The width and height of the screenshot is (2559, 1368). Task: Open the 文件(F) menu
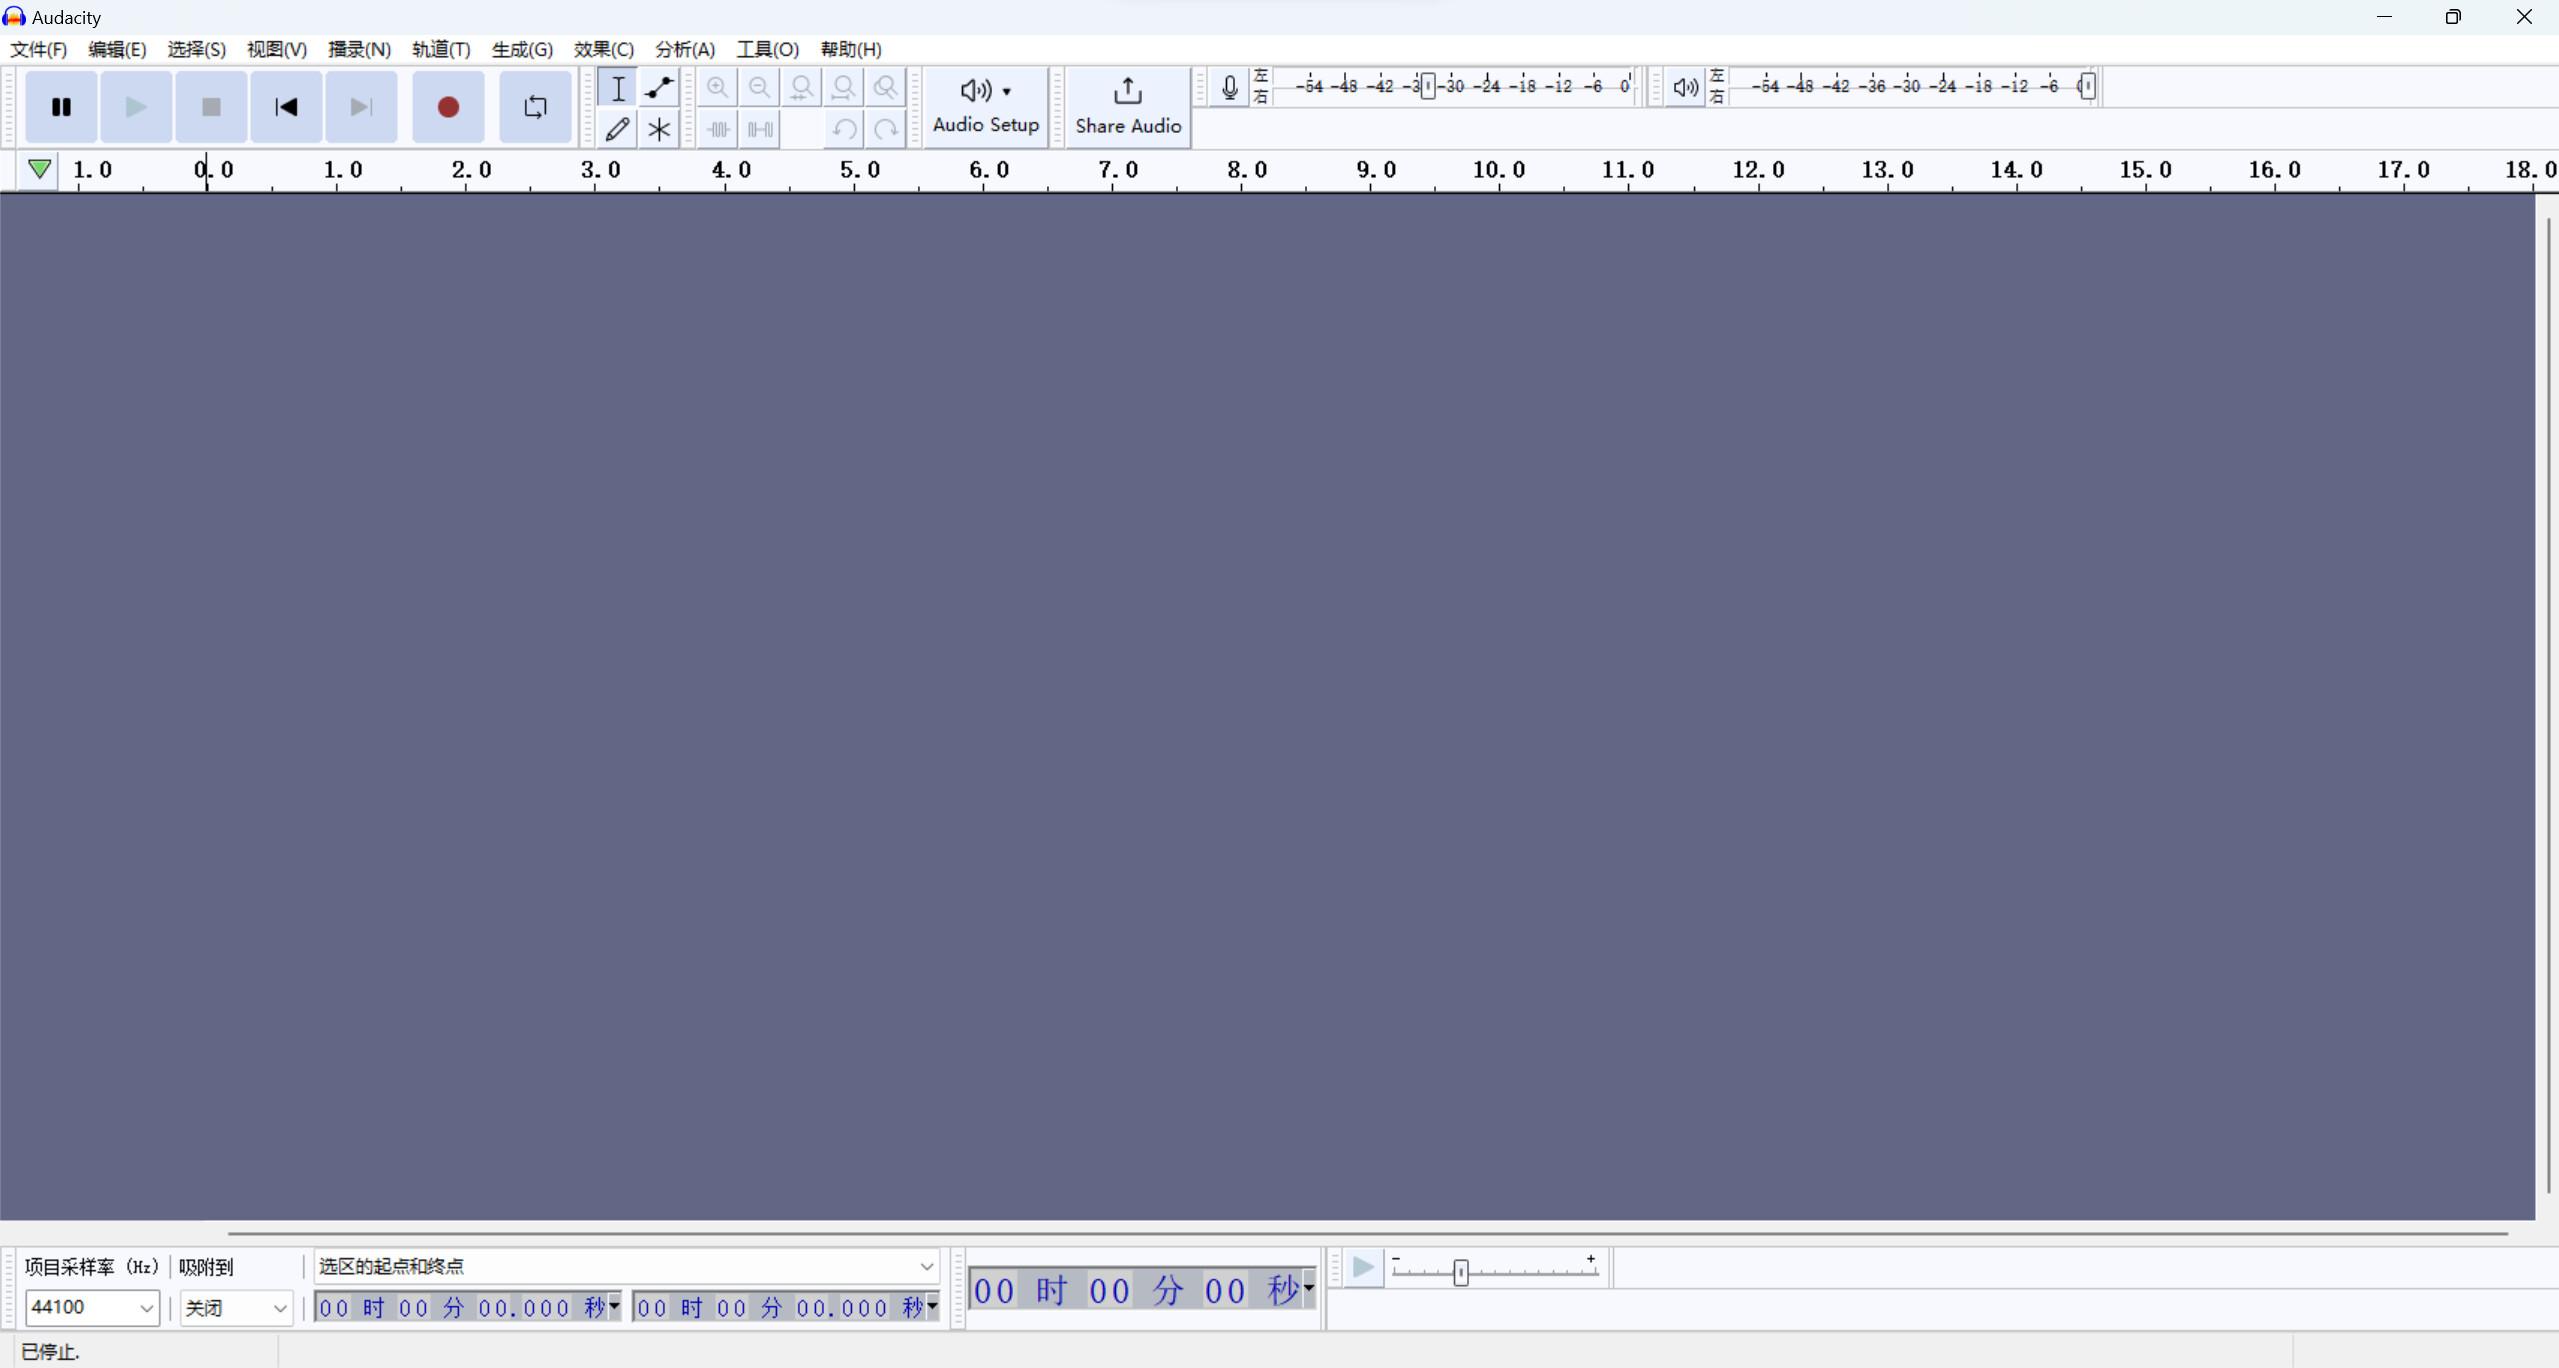[38, 49]
